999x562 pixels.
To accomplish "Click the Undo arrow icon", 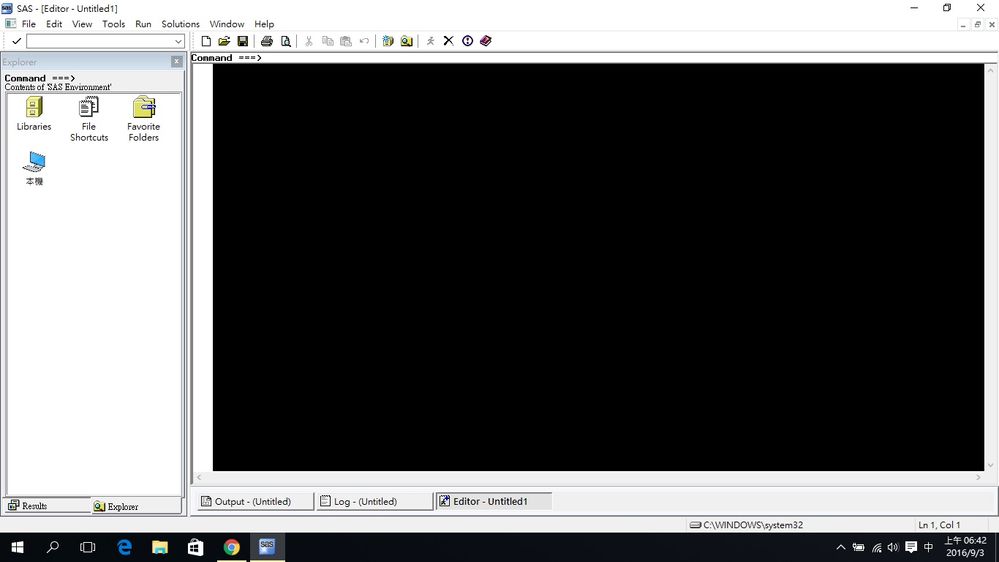I will tap(364, 41).
